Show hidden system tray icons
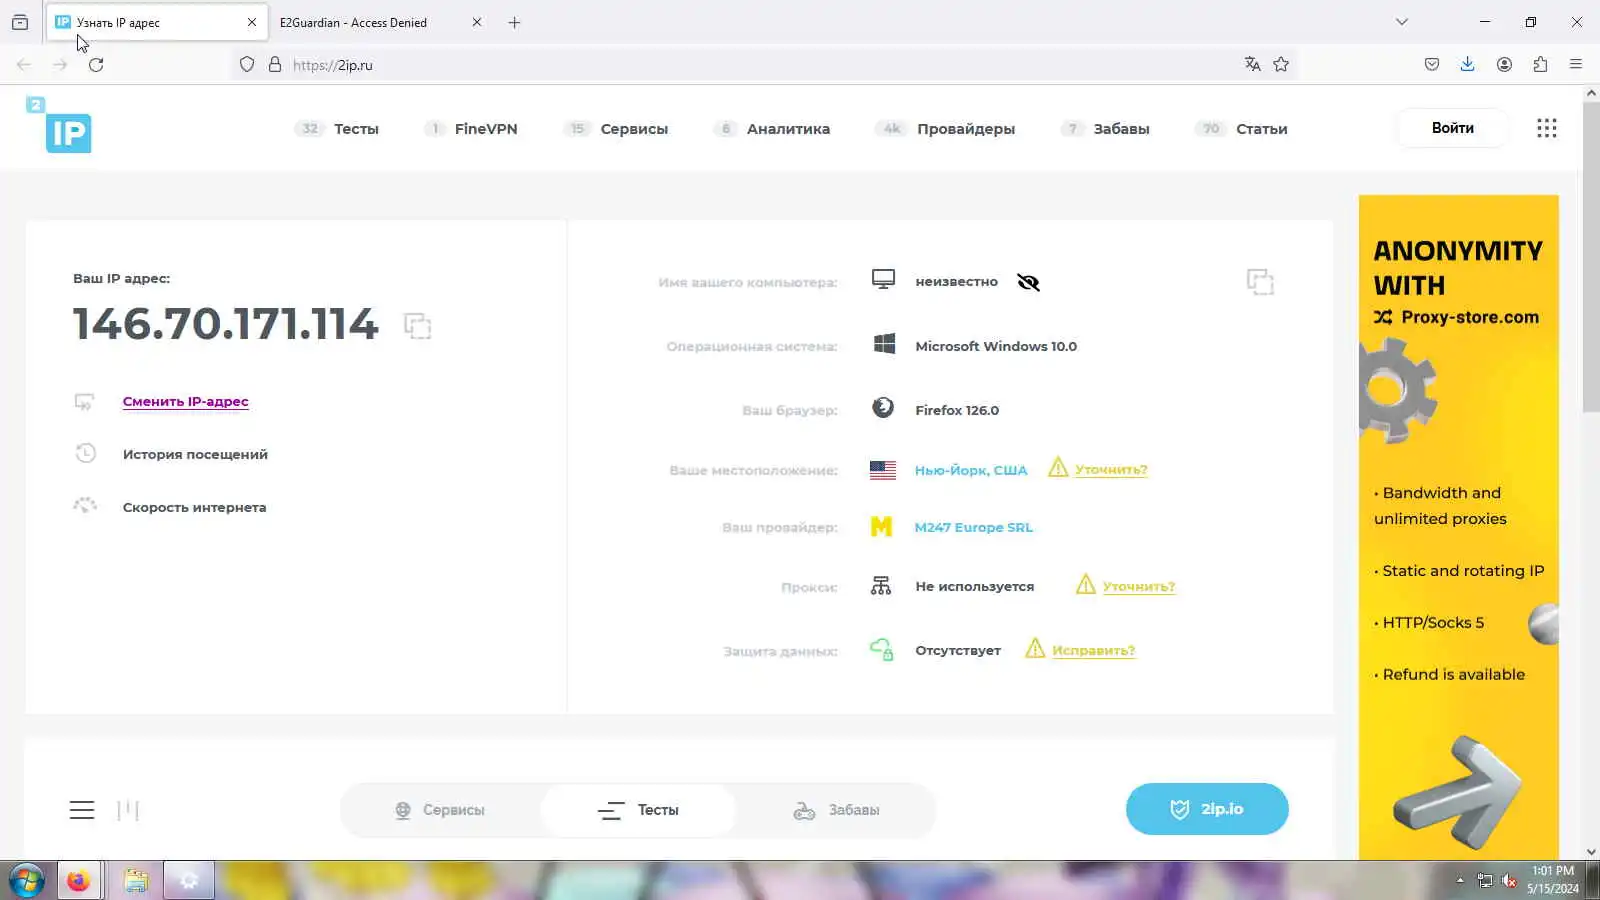This screenshot has width=1600, height=900. pyautogui.click(x=1460, y=881)
